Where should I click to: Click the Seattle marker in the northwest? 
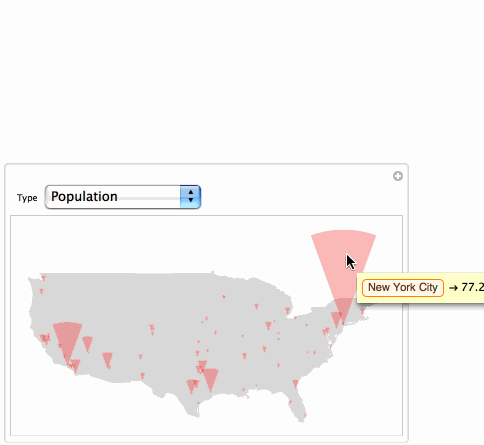43,277
